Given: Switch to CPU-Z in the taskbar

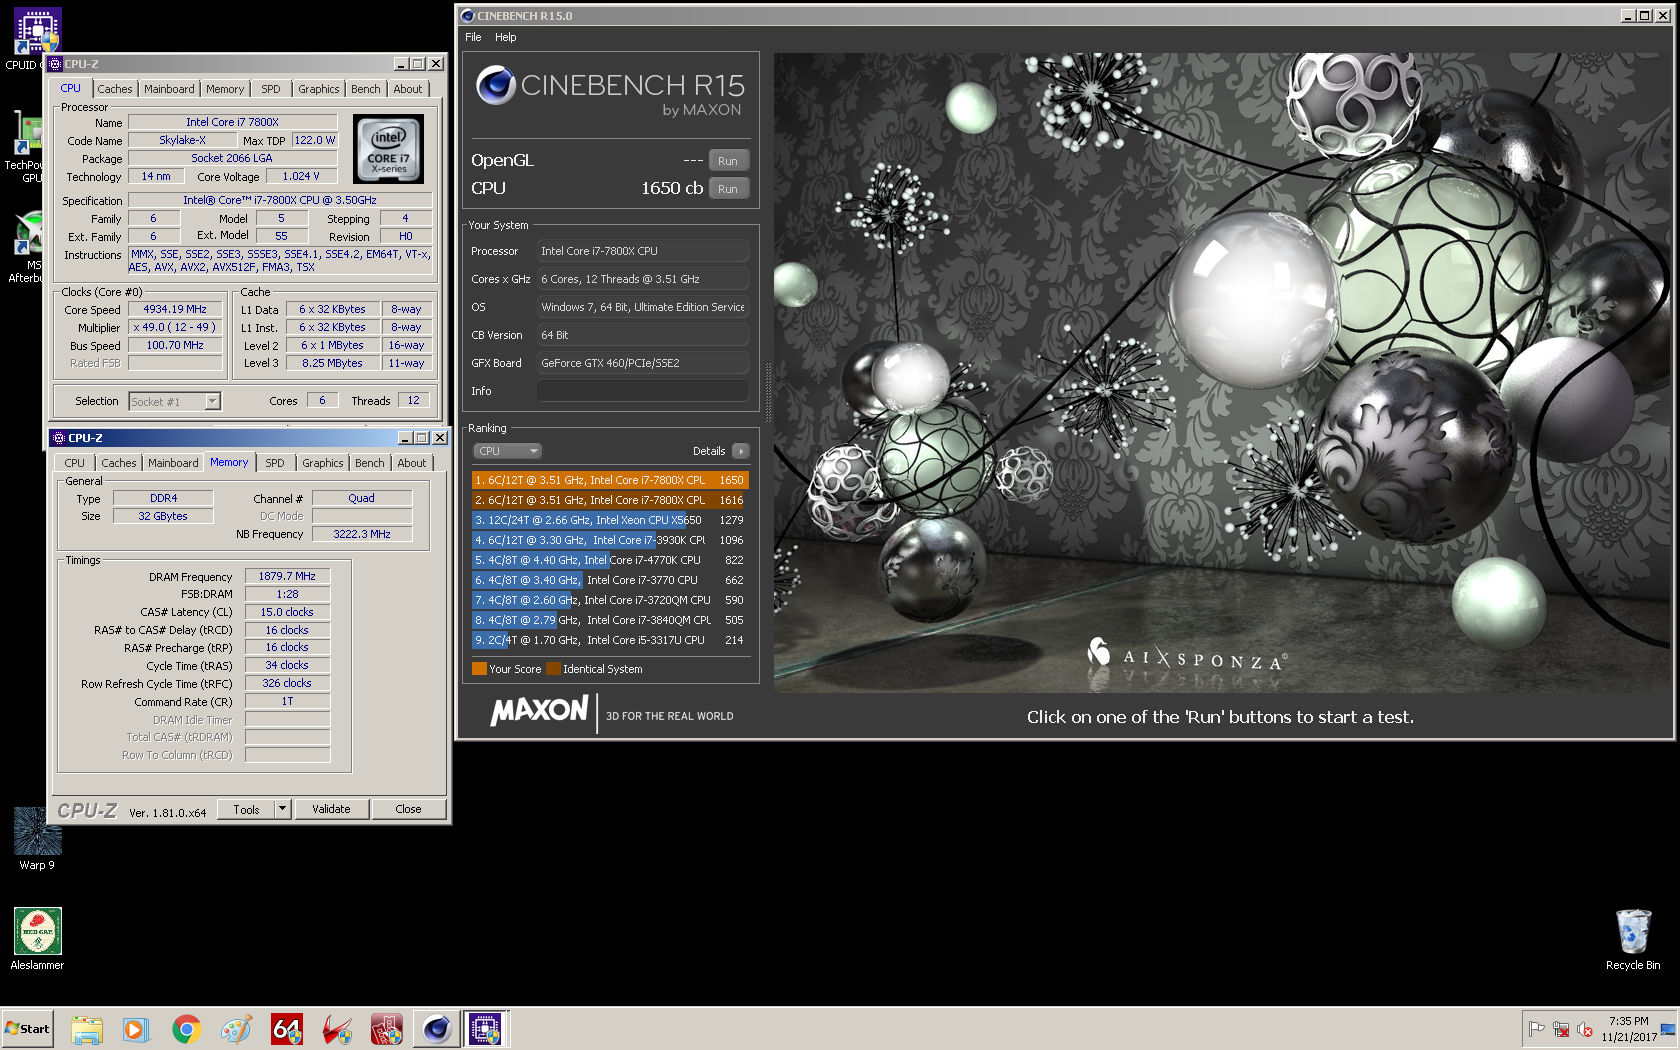Looking at the screenshot, I should point(486,1029).
